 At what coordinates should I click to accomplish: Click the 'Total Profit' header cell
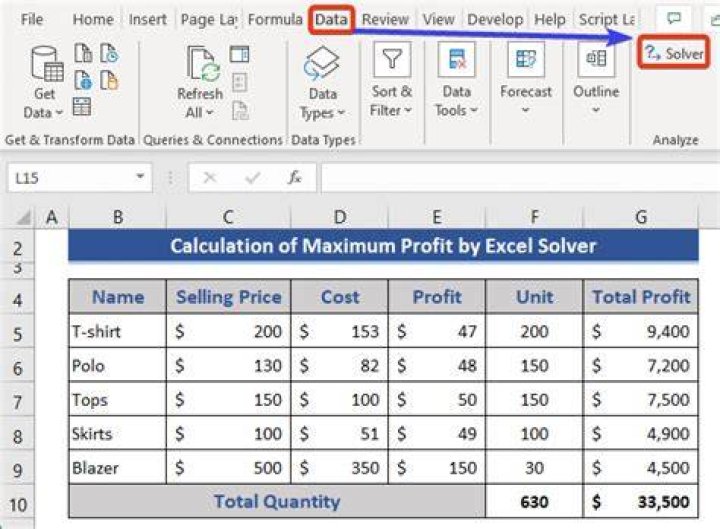pyautogui.click(x=641, y=297)
